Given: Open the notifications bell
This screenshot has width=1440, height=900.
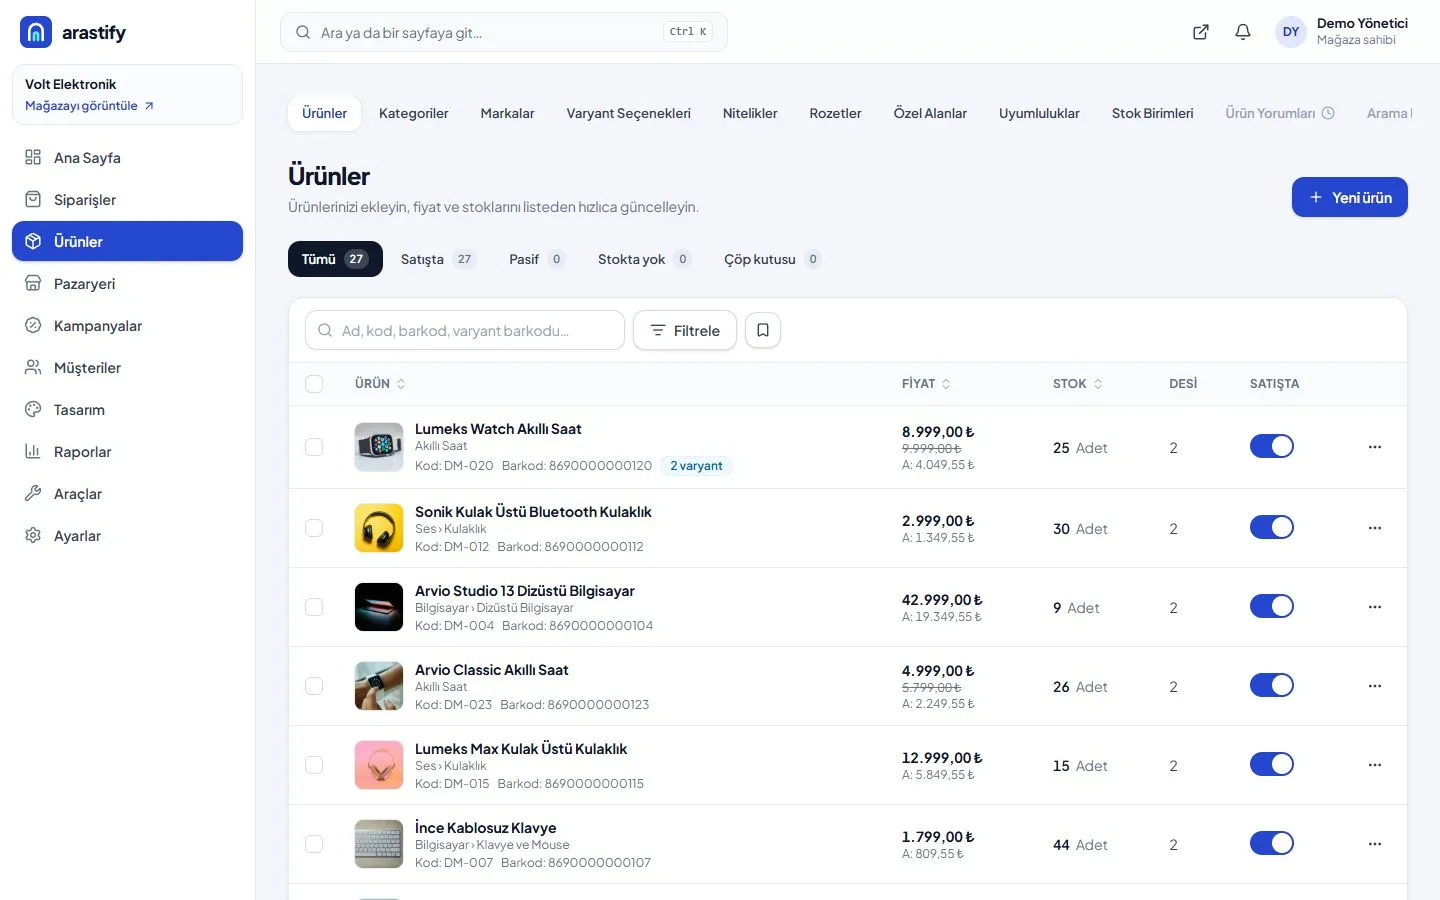Looking at the screenshot, I should tap(1243, 32).
